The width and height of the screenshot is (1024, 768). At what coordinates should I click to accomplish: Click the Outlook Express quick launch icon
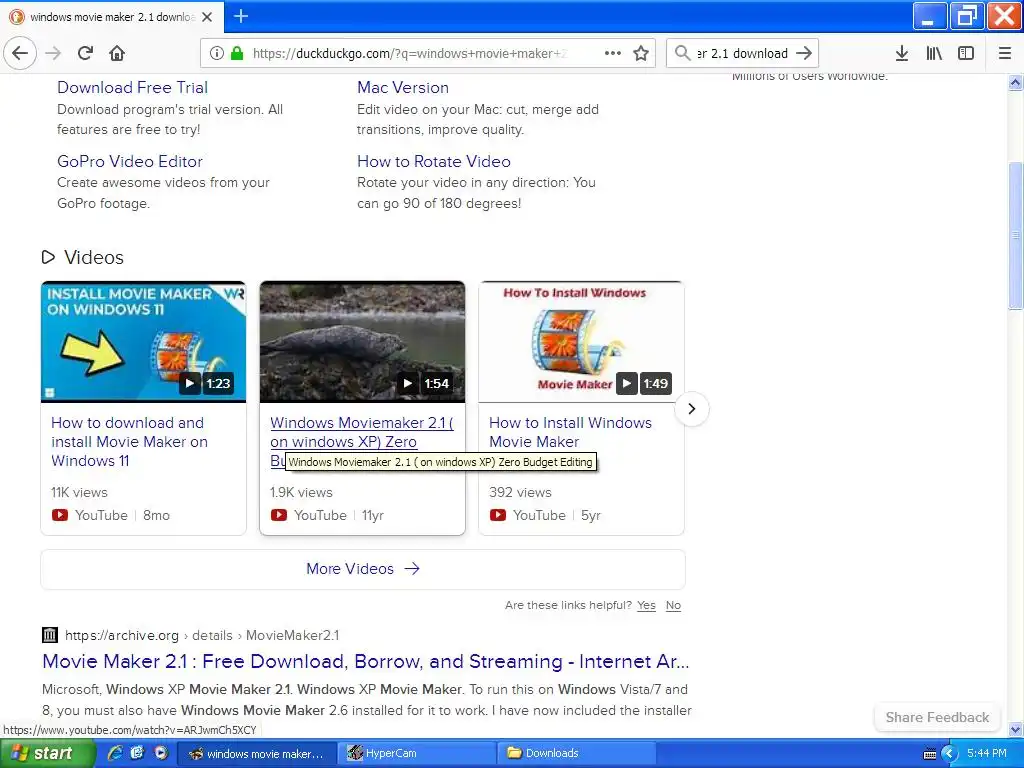(x=137, y=753)
